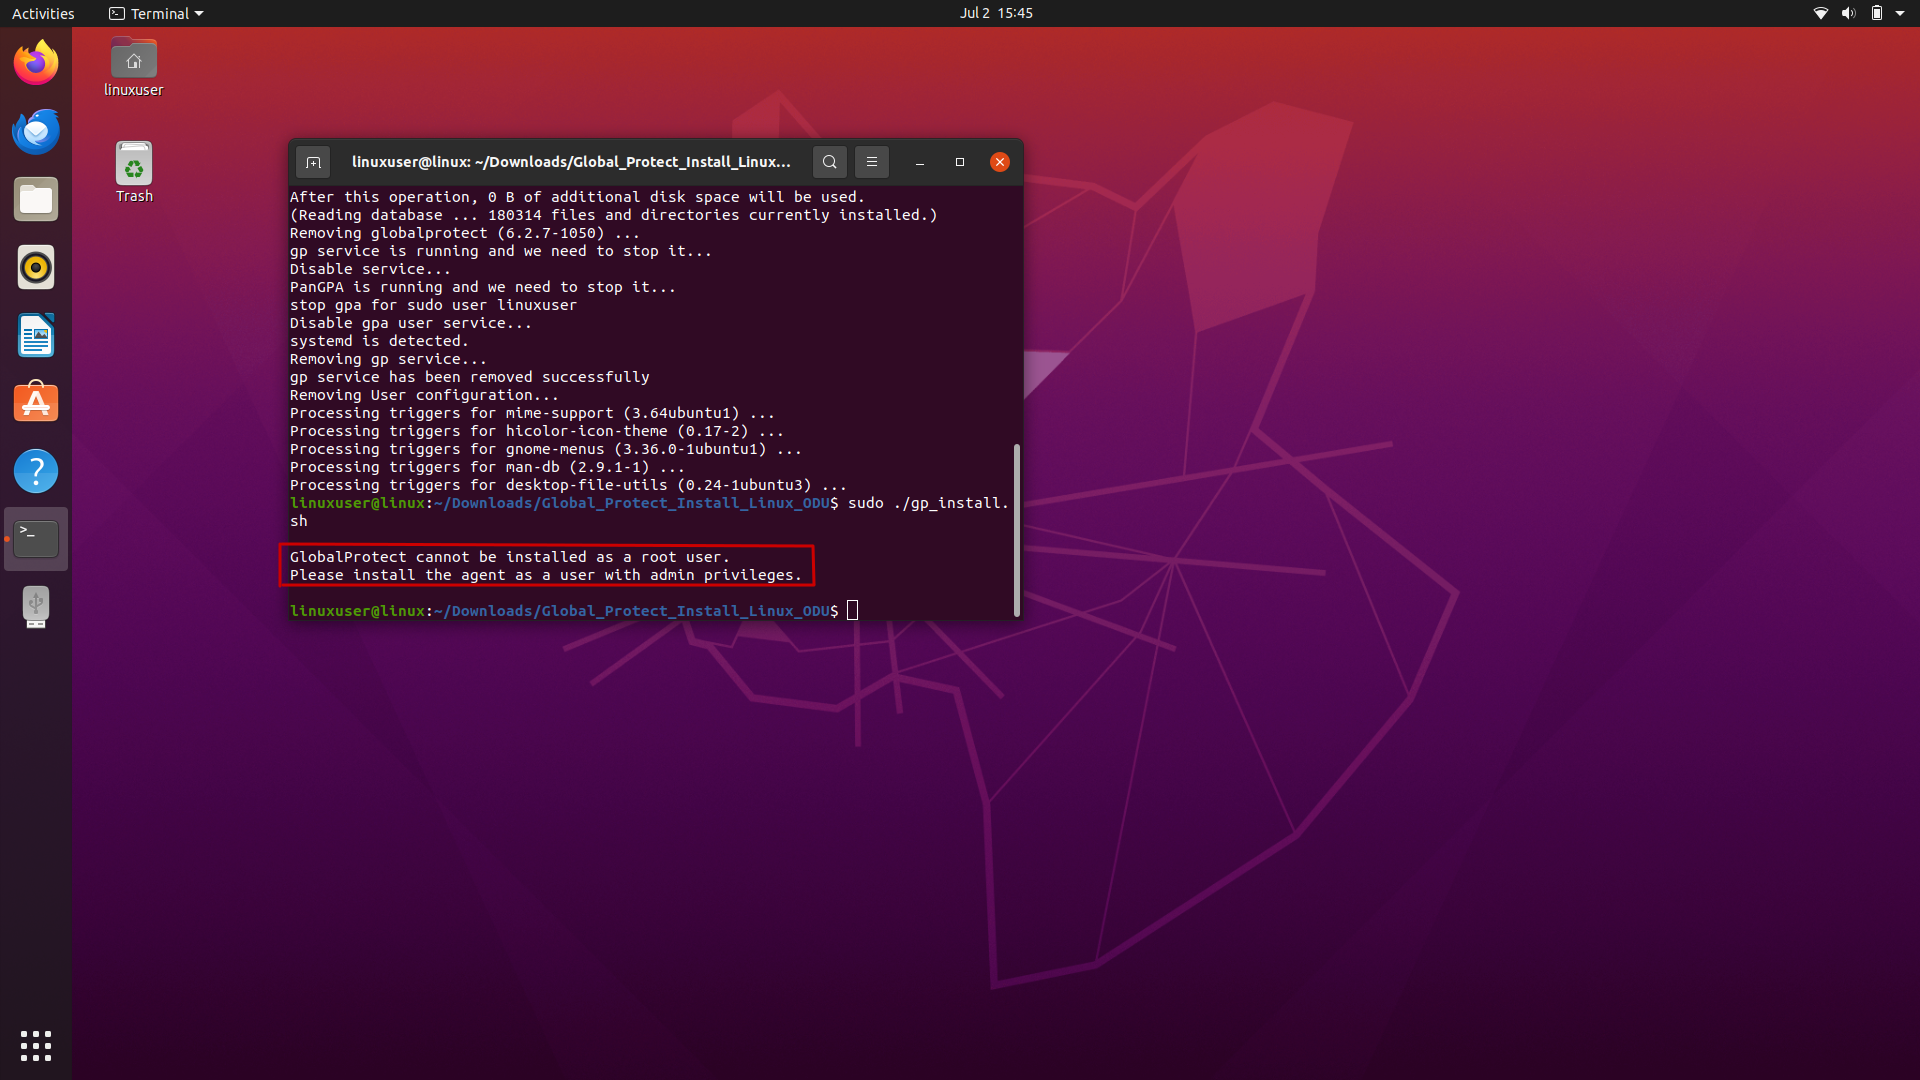Open linuxuser home folder on desktop
This screenshot has width=1920, height=1080.
click(x=133, y=68)
